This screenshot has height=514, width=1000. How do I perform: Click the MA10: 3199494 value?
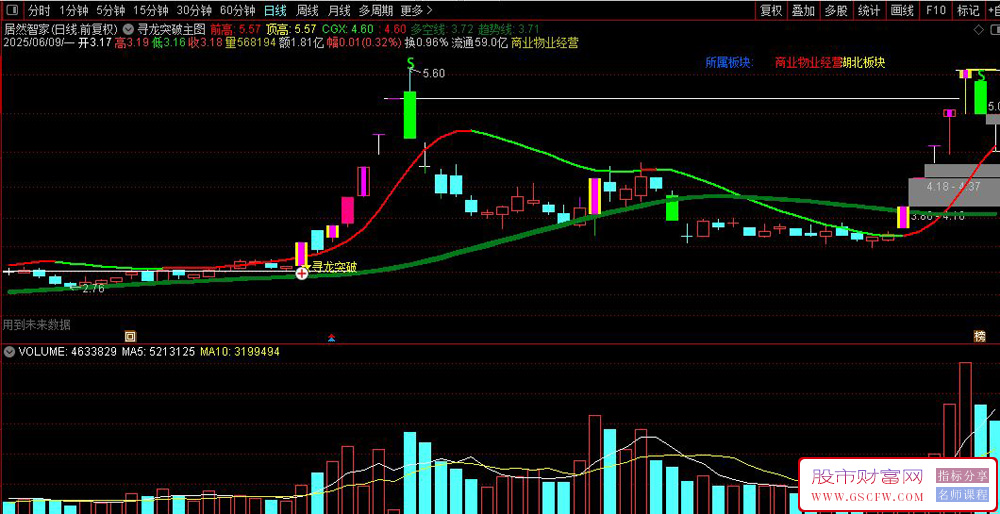[x=240, y=351]
